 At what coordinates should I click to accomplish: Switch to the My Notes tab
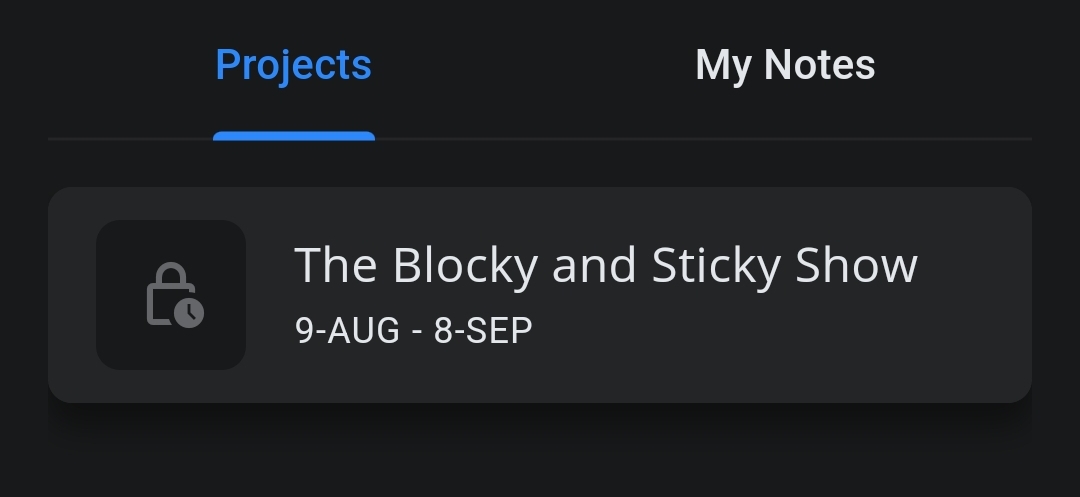[785, 65]
